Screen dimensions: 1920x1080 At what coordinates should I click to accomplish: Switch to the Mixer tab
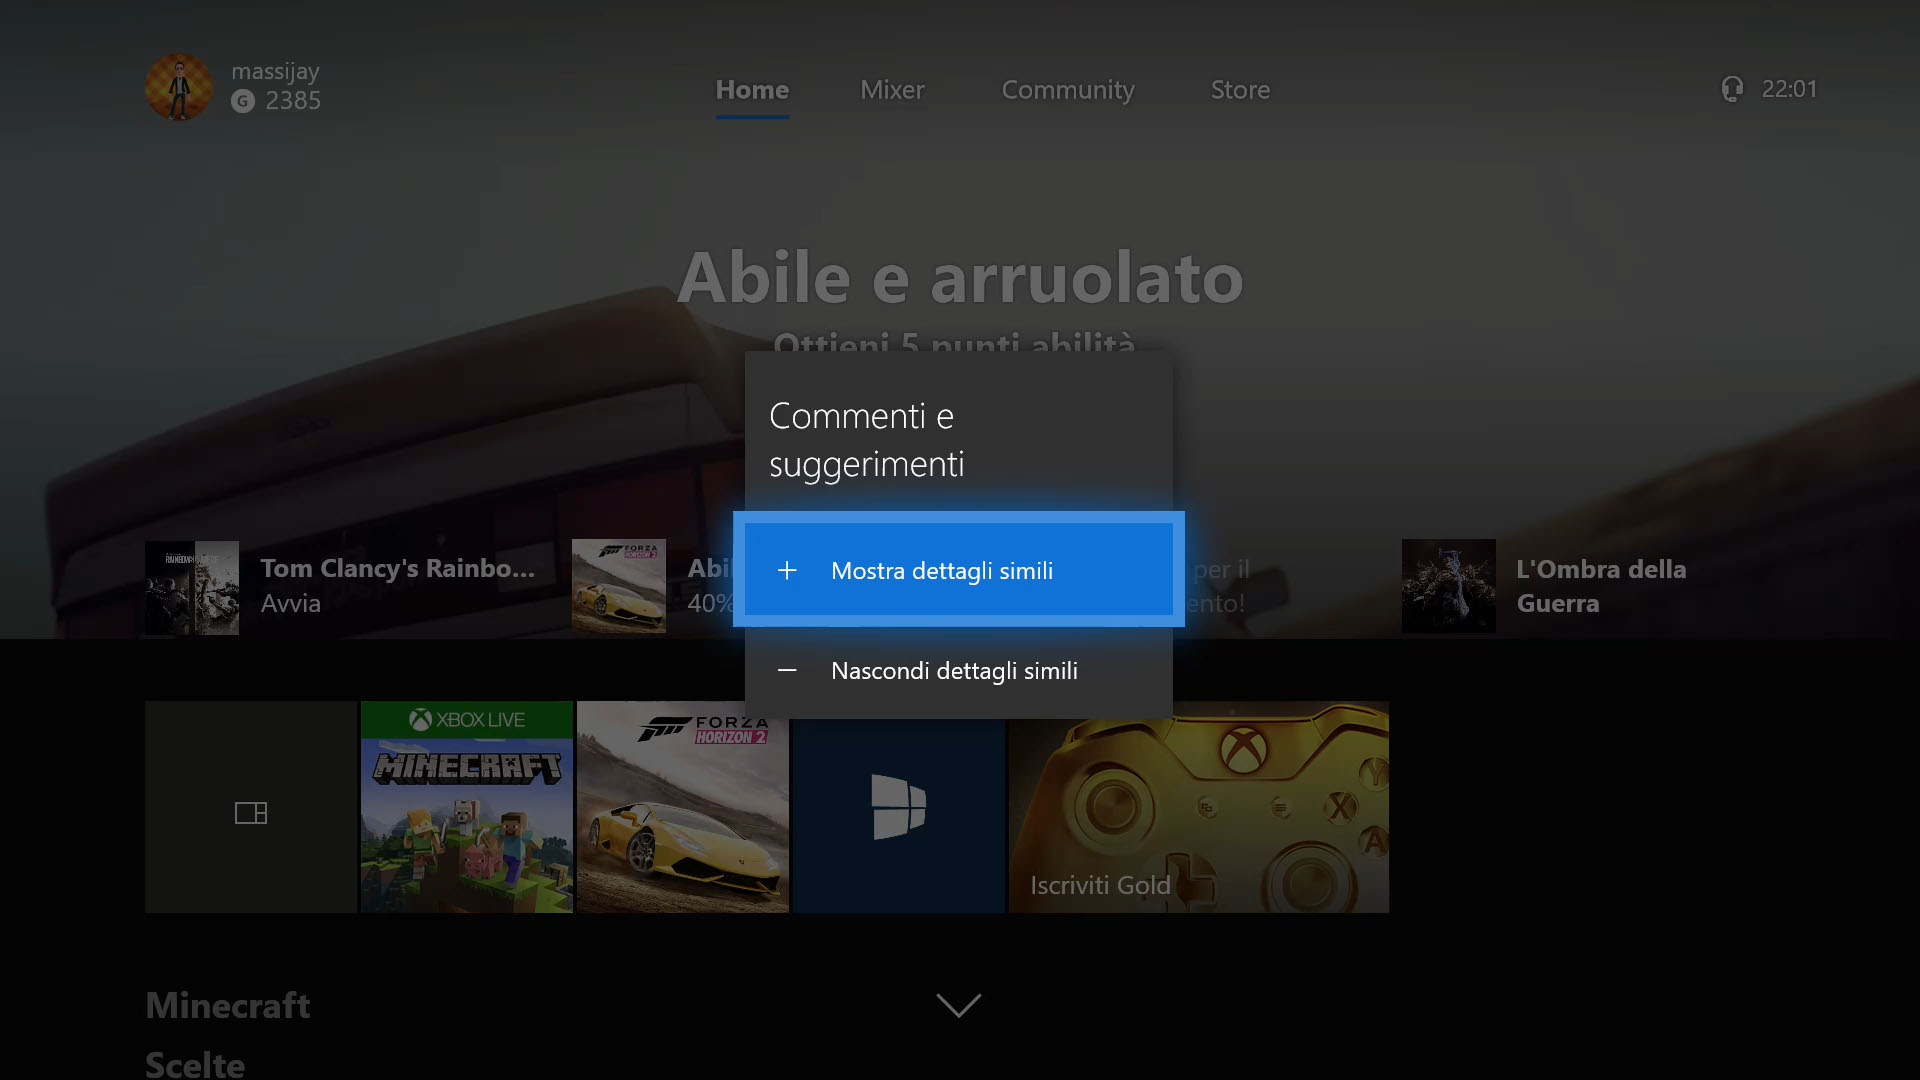click(892, 90)
